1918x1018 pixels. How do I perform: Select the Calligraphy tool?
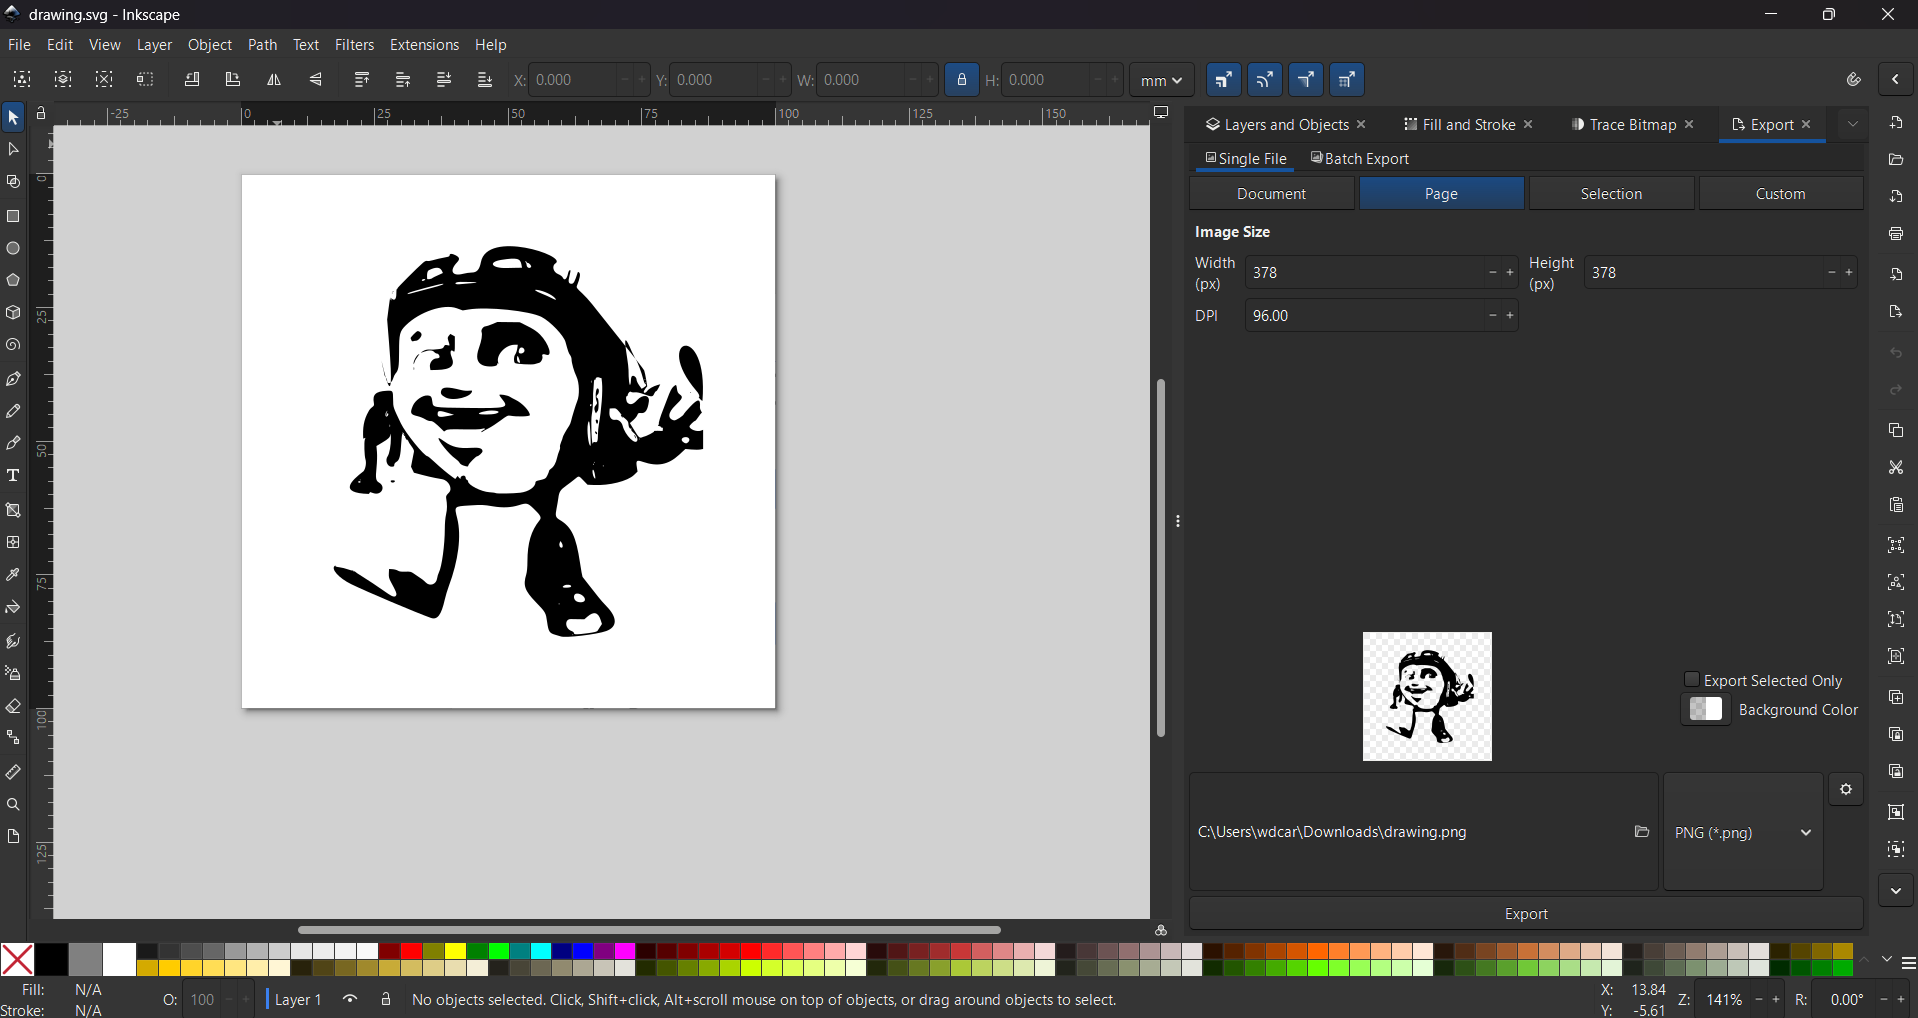13,443
